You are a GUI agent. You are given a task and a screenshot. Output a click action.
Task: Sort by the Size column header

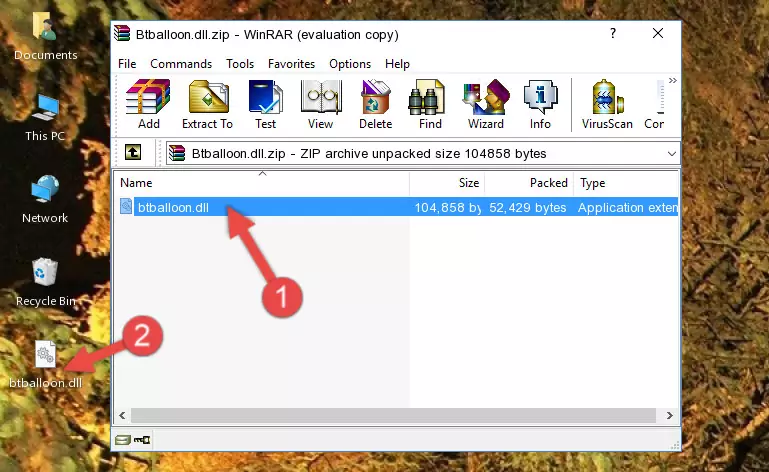(447, 183)
